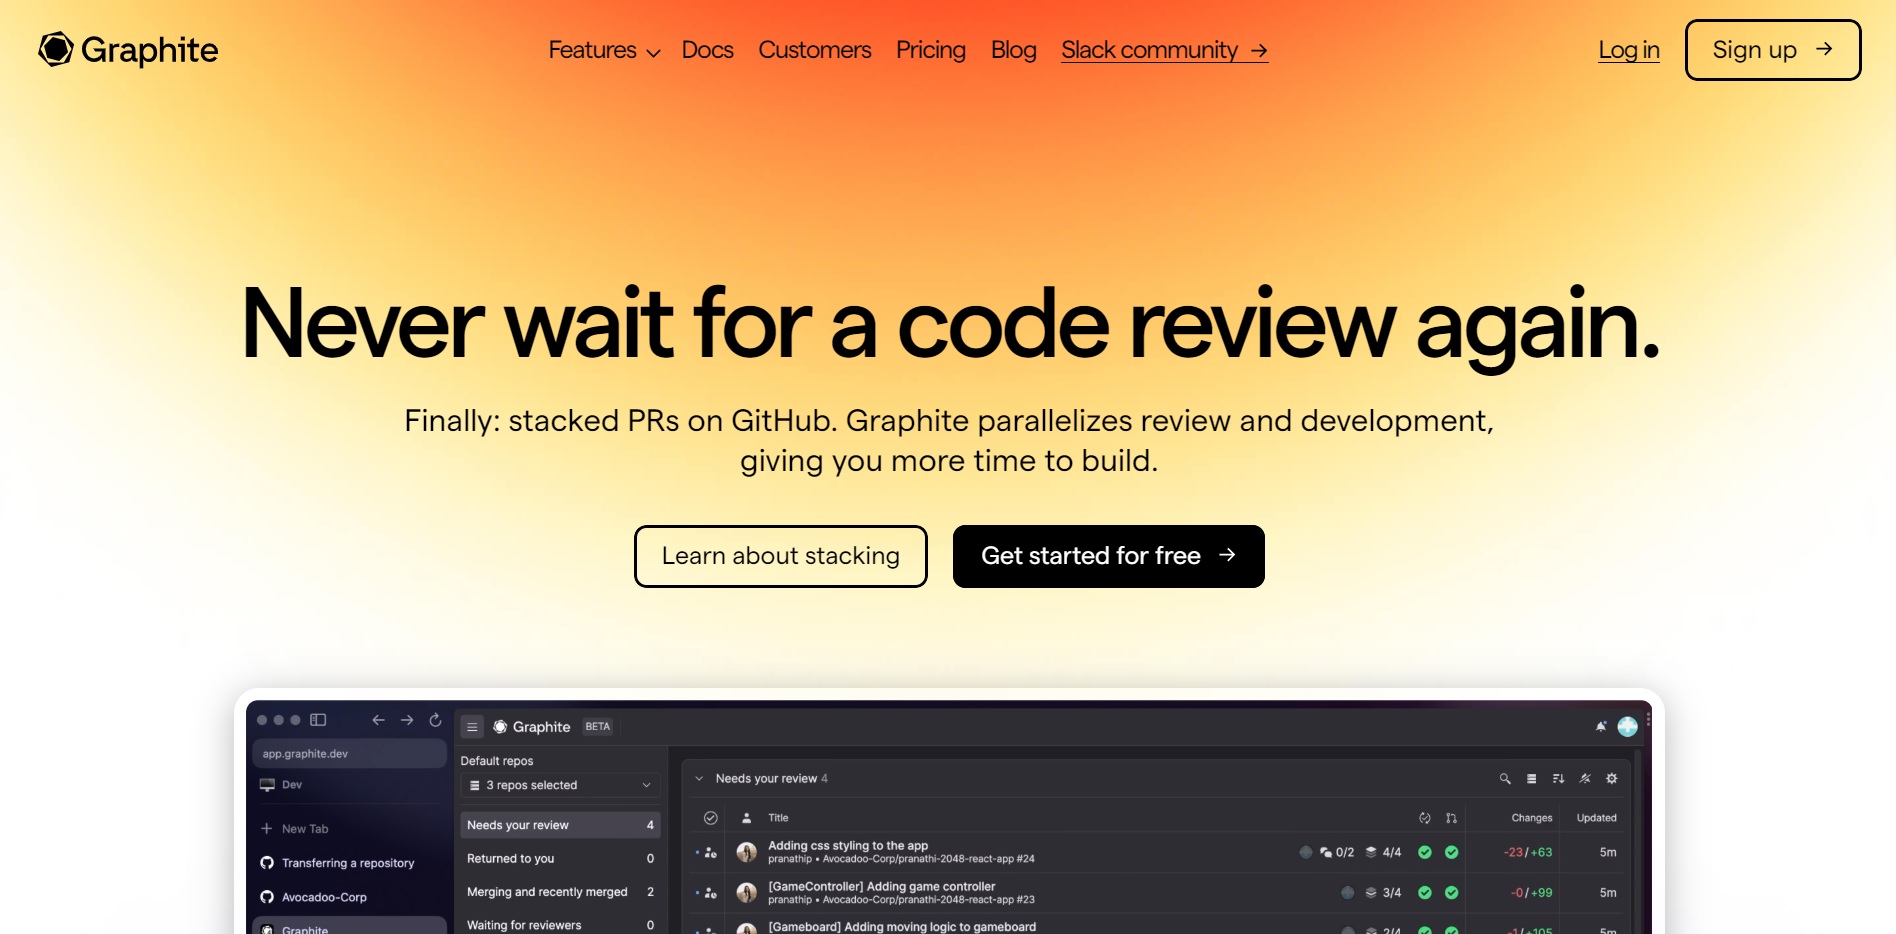Click the notification bell in the dashboard

(1601, 727)
